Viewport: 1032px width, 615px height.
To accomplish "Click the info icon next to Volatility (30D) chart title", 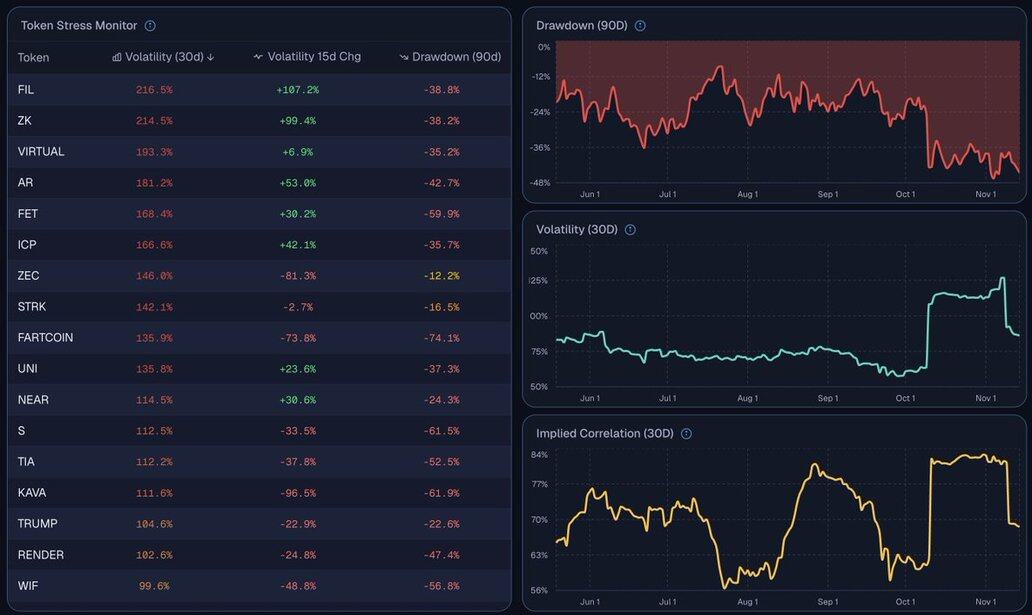I will pyautogui.click(x=630, y=230).
